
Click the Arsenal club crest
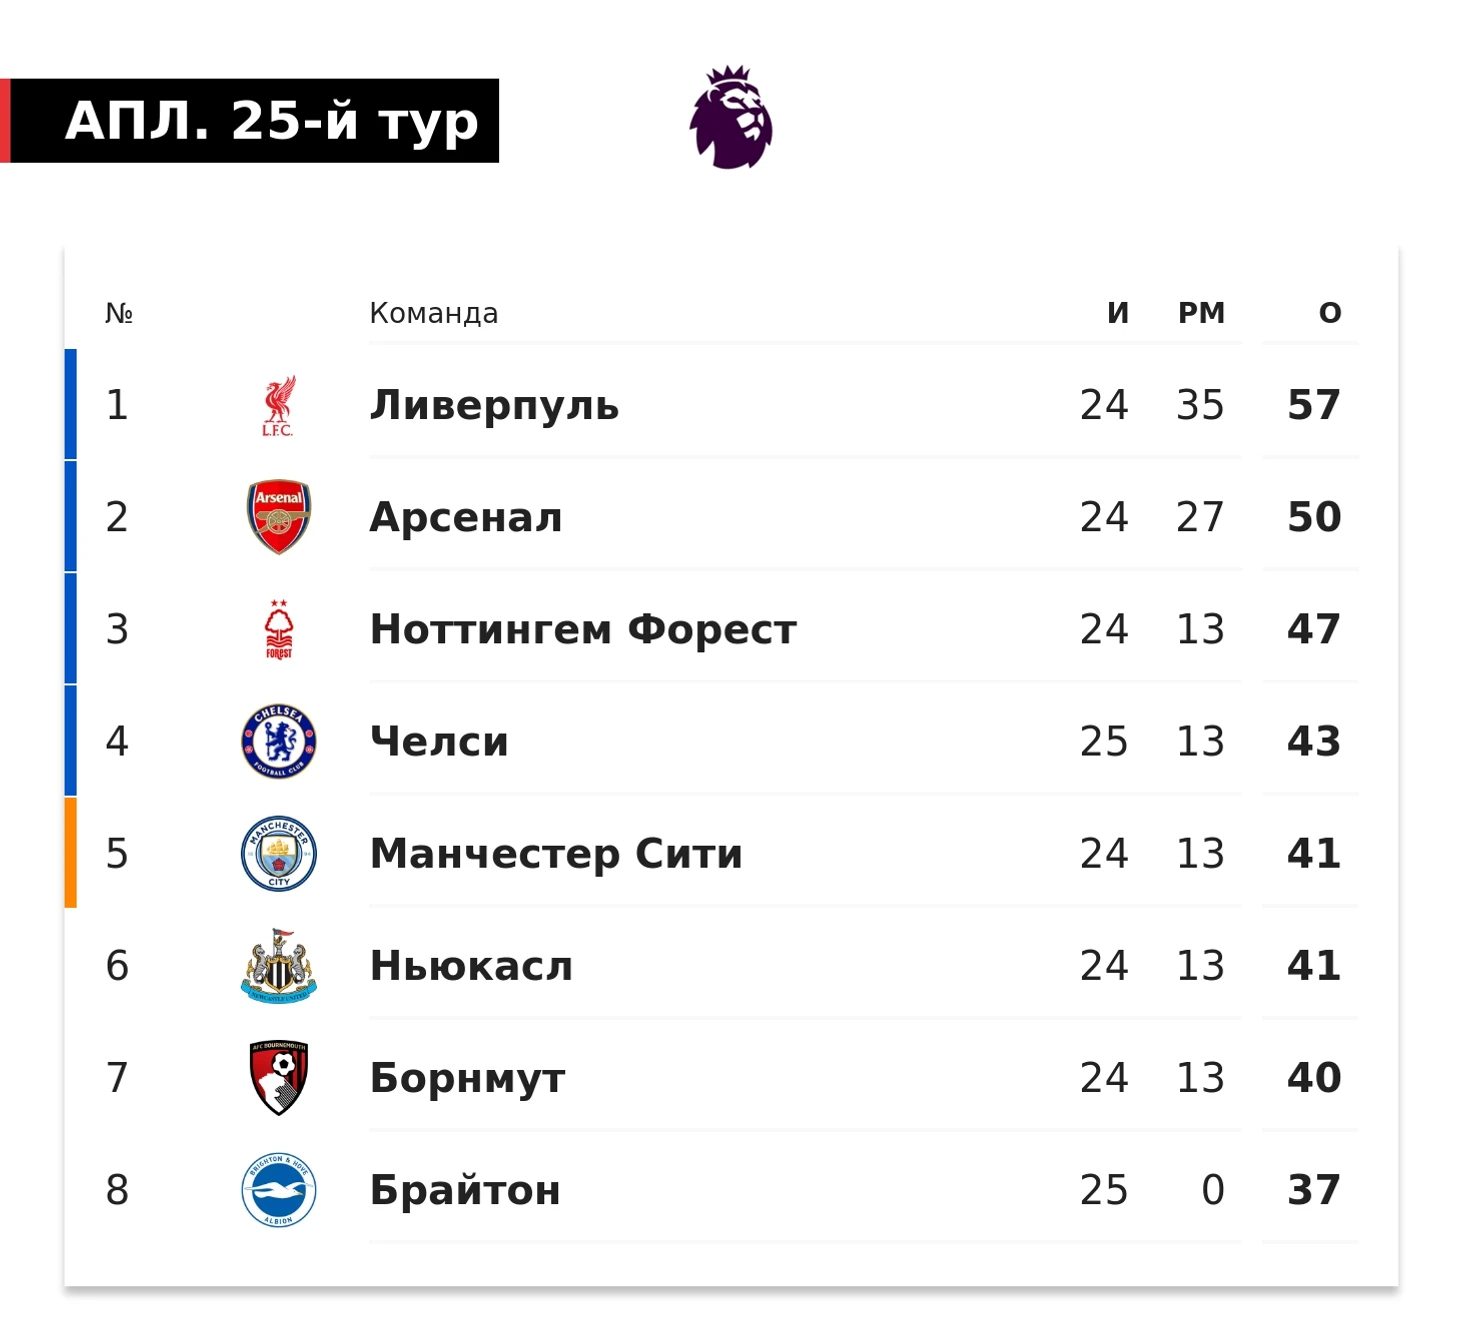[x=279, y=517]
